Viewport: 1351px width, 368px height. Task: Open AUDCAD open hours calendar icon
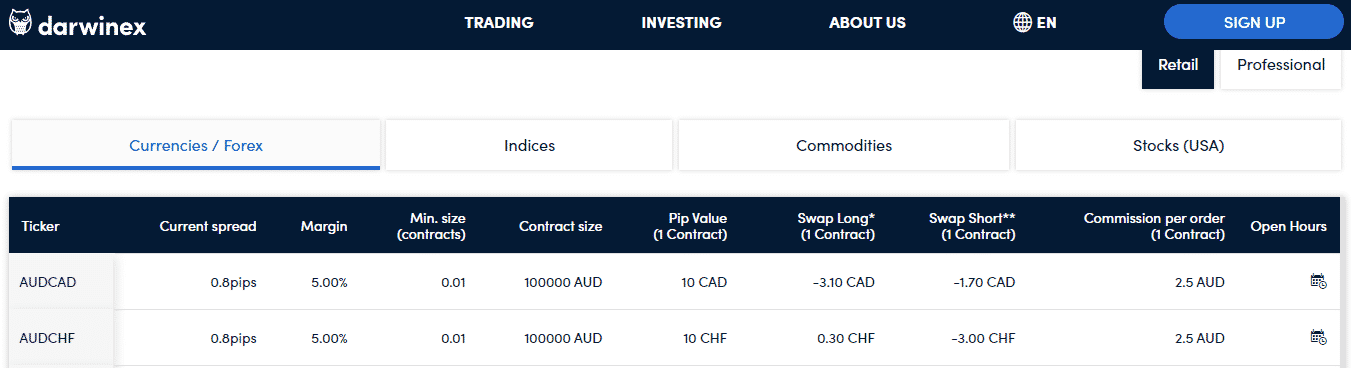(1318, 282)
